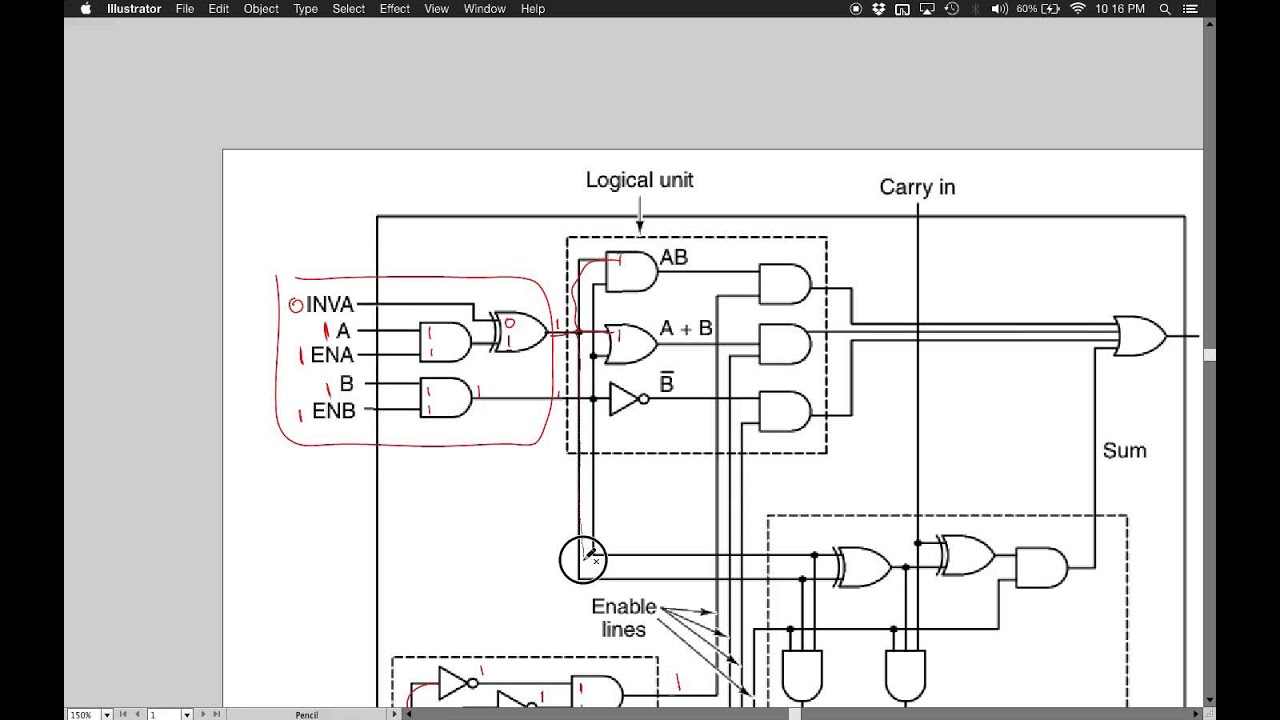The width and height of the screenshot is (1280, 720).
Task: Open the Dropbox menu bar icon
Action: (x=879, y=9)
